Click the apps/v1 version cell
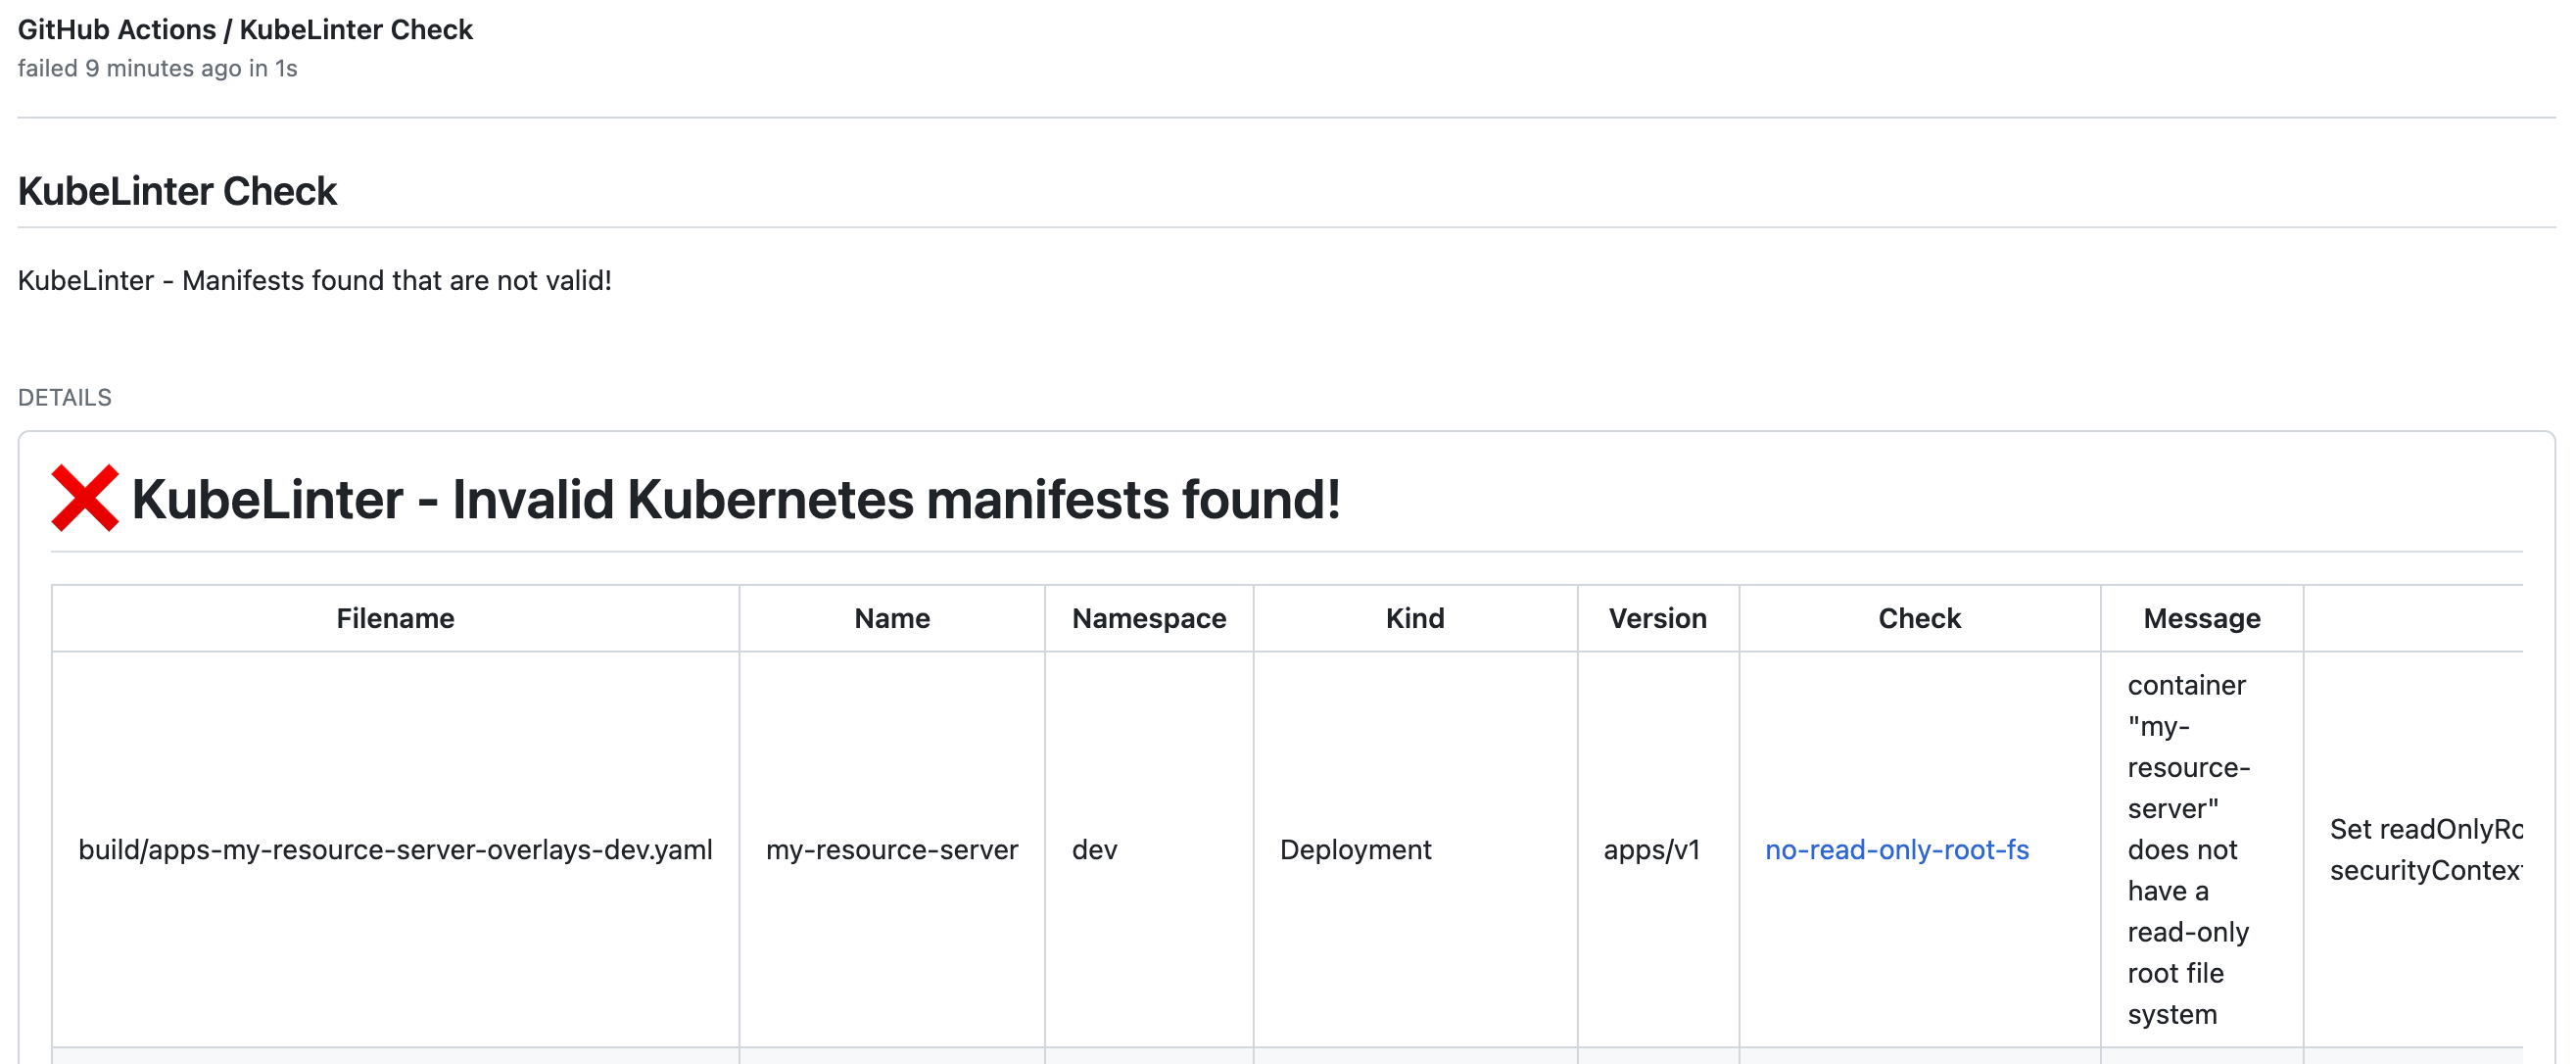Image resolution: width=2576 pixels, height=1064 pixels. coord(1651,849)
